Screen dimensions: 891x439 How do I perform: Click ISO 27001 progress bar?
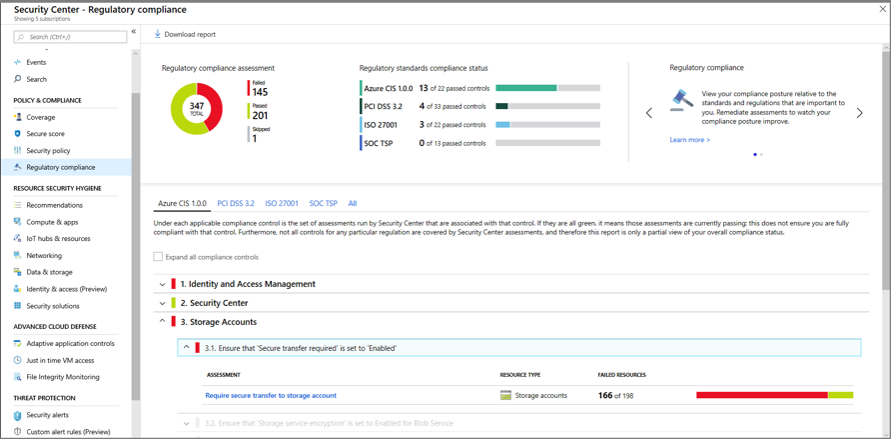tap(548, 124)
